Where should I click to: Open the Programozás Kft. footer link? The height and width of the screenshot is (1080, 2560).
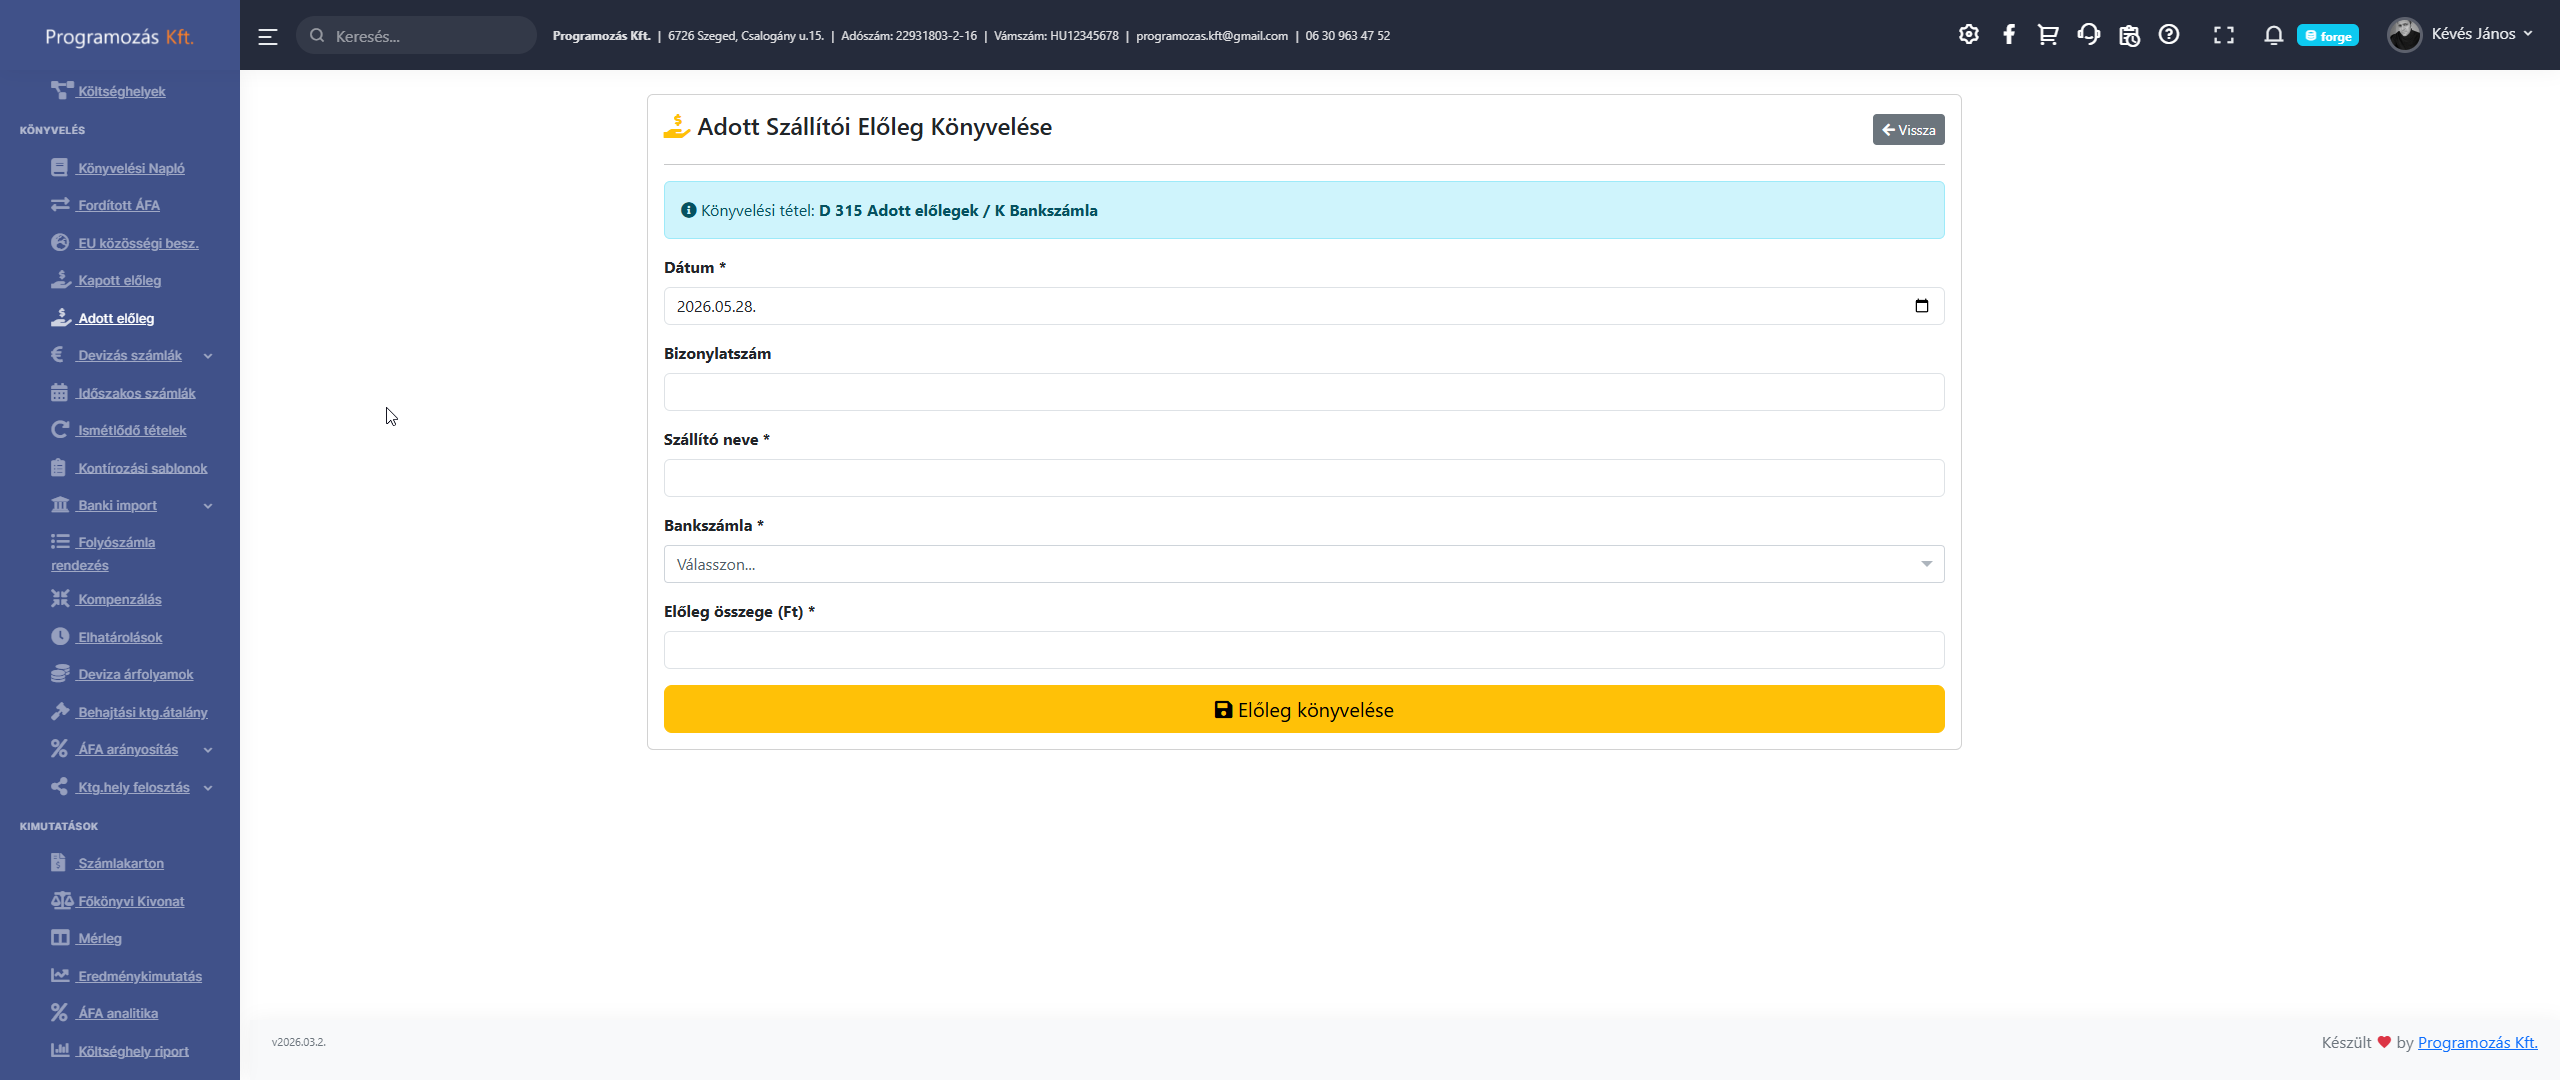coord(2477,1042)
